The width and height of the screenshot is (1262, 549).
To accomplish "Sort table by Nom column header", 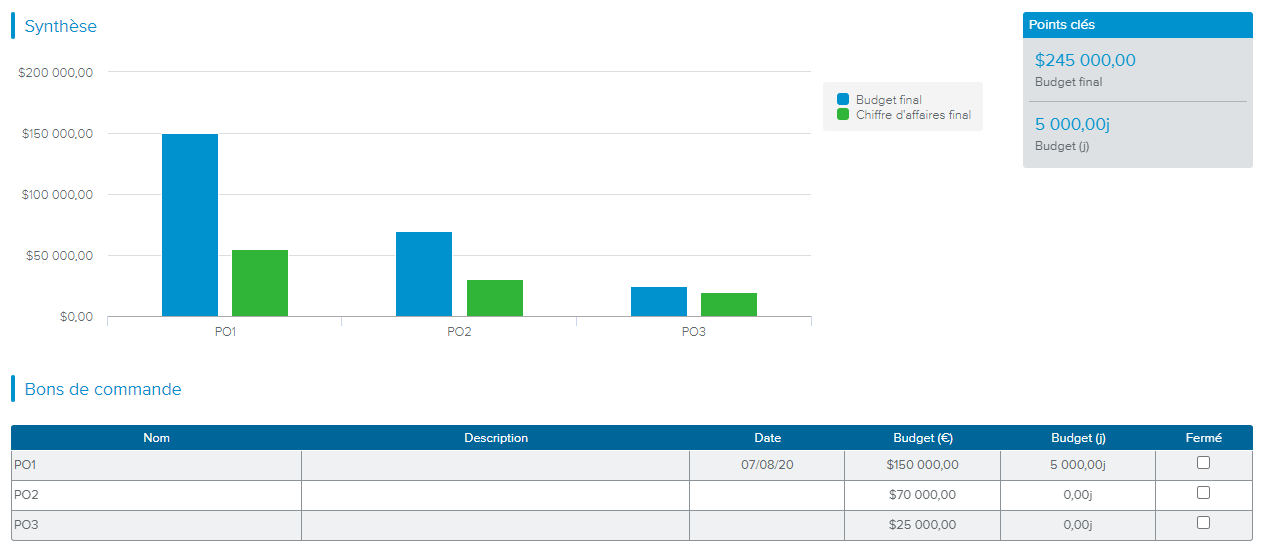I will click(x=156, y=438).
